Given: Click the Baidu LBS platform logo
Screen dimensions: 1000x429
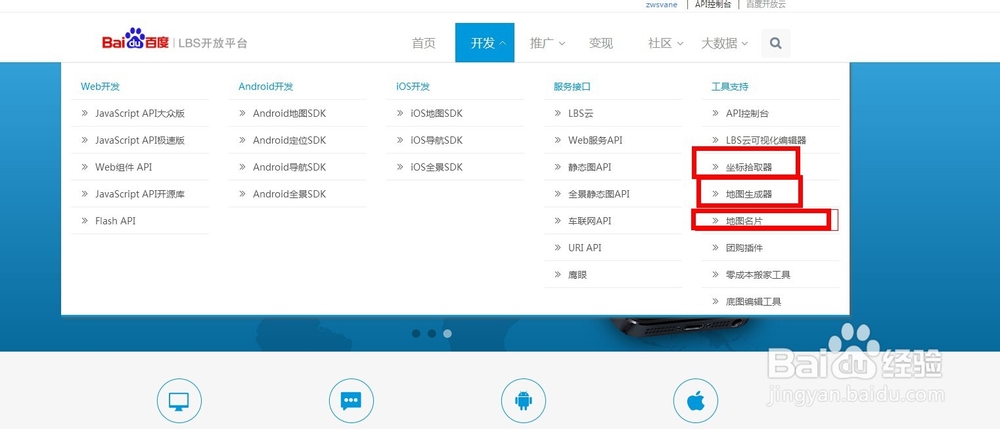Looking at the screenshot, I should pyautogui.click(x=174, y=42).
